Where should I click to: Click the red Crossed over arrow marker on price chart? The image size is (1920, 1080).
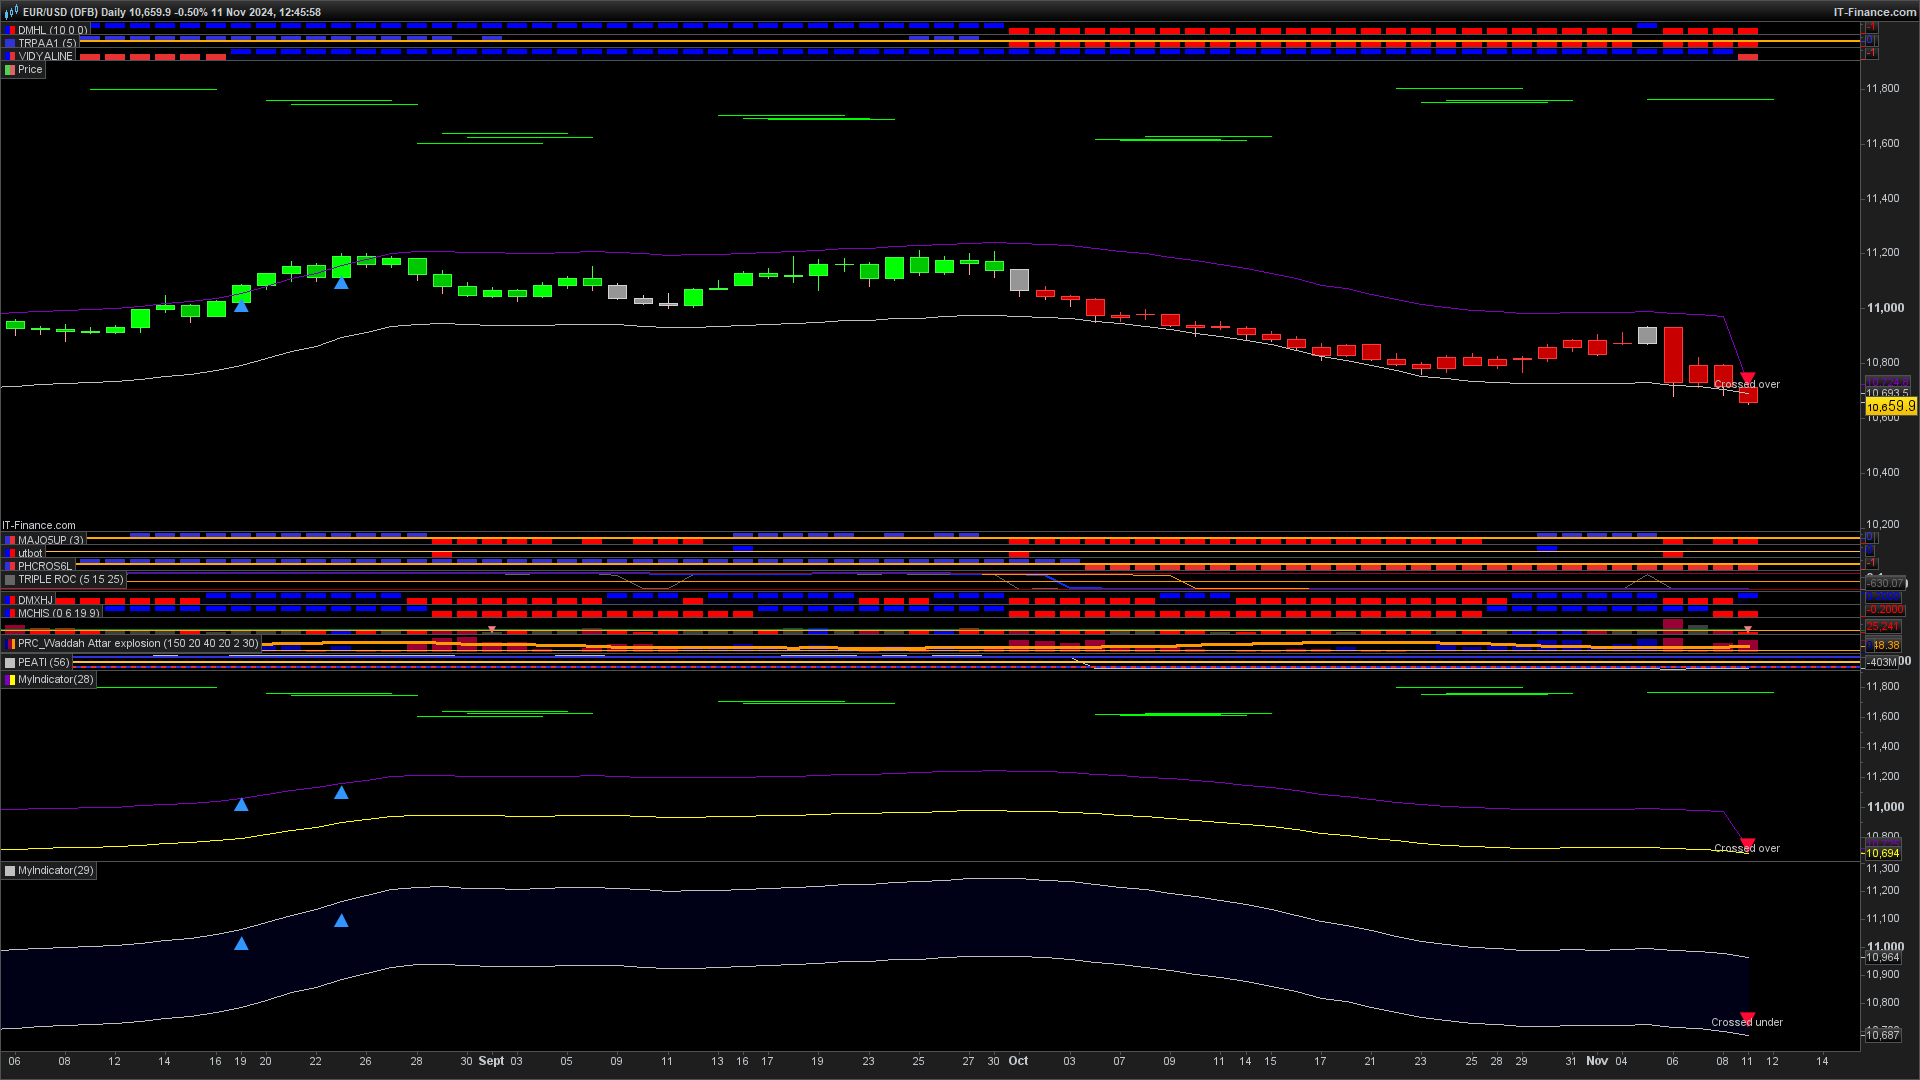click(1747, 378)
